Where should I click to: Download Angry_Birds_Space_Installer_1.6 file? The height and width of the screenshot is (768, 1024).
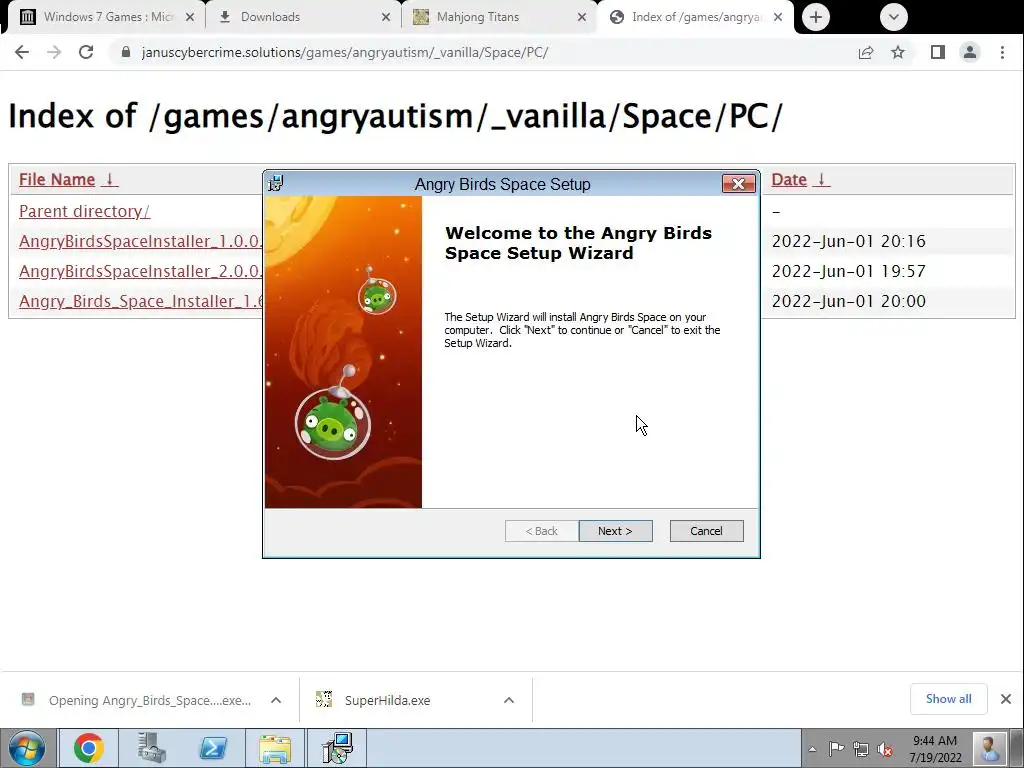140,301
